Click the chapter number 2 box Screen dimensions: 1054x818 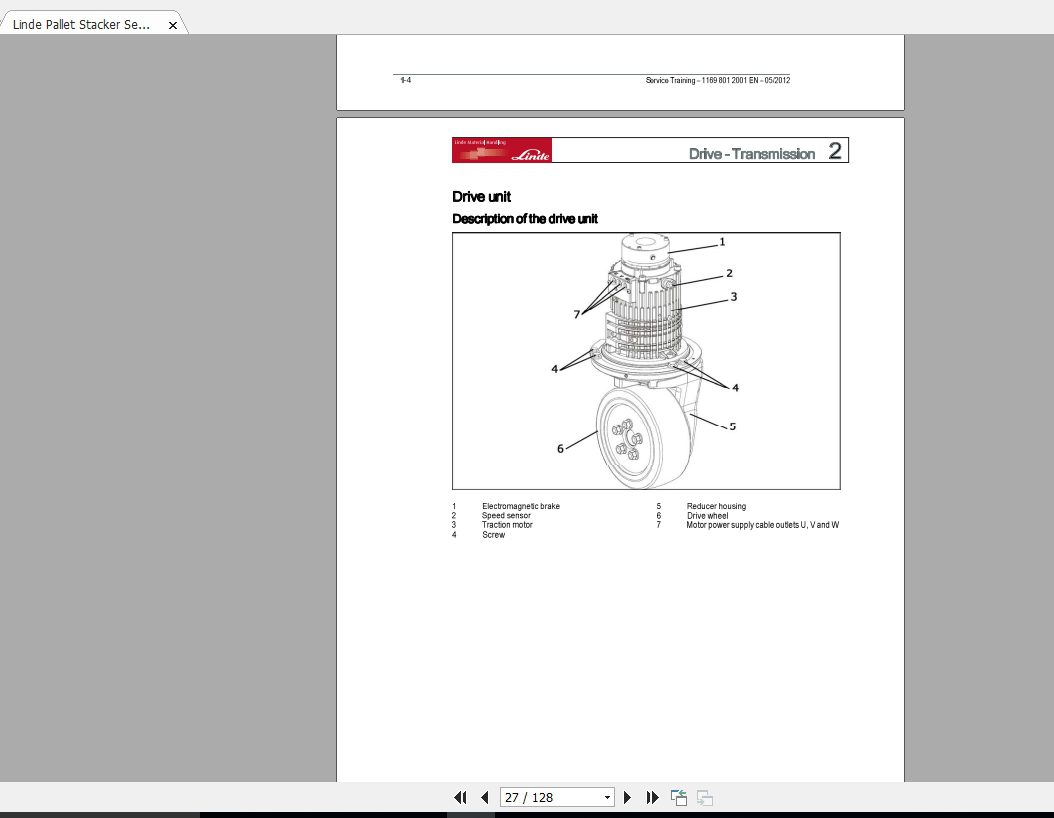834,150
